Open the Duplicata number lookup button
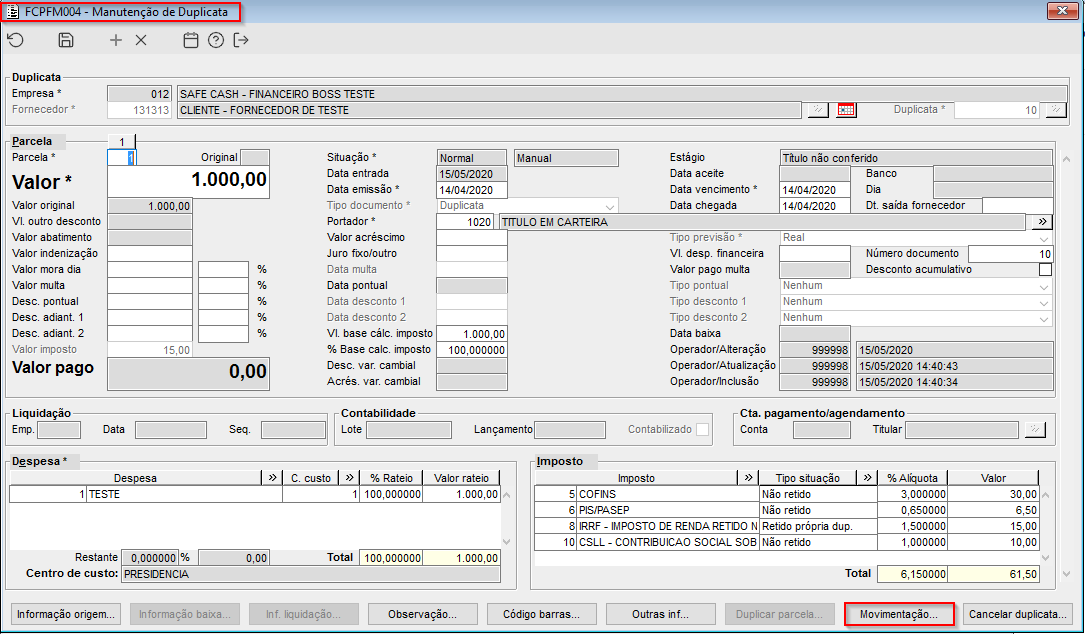1085x634 pixels. pos(1056,110)
